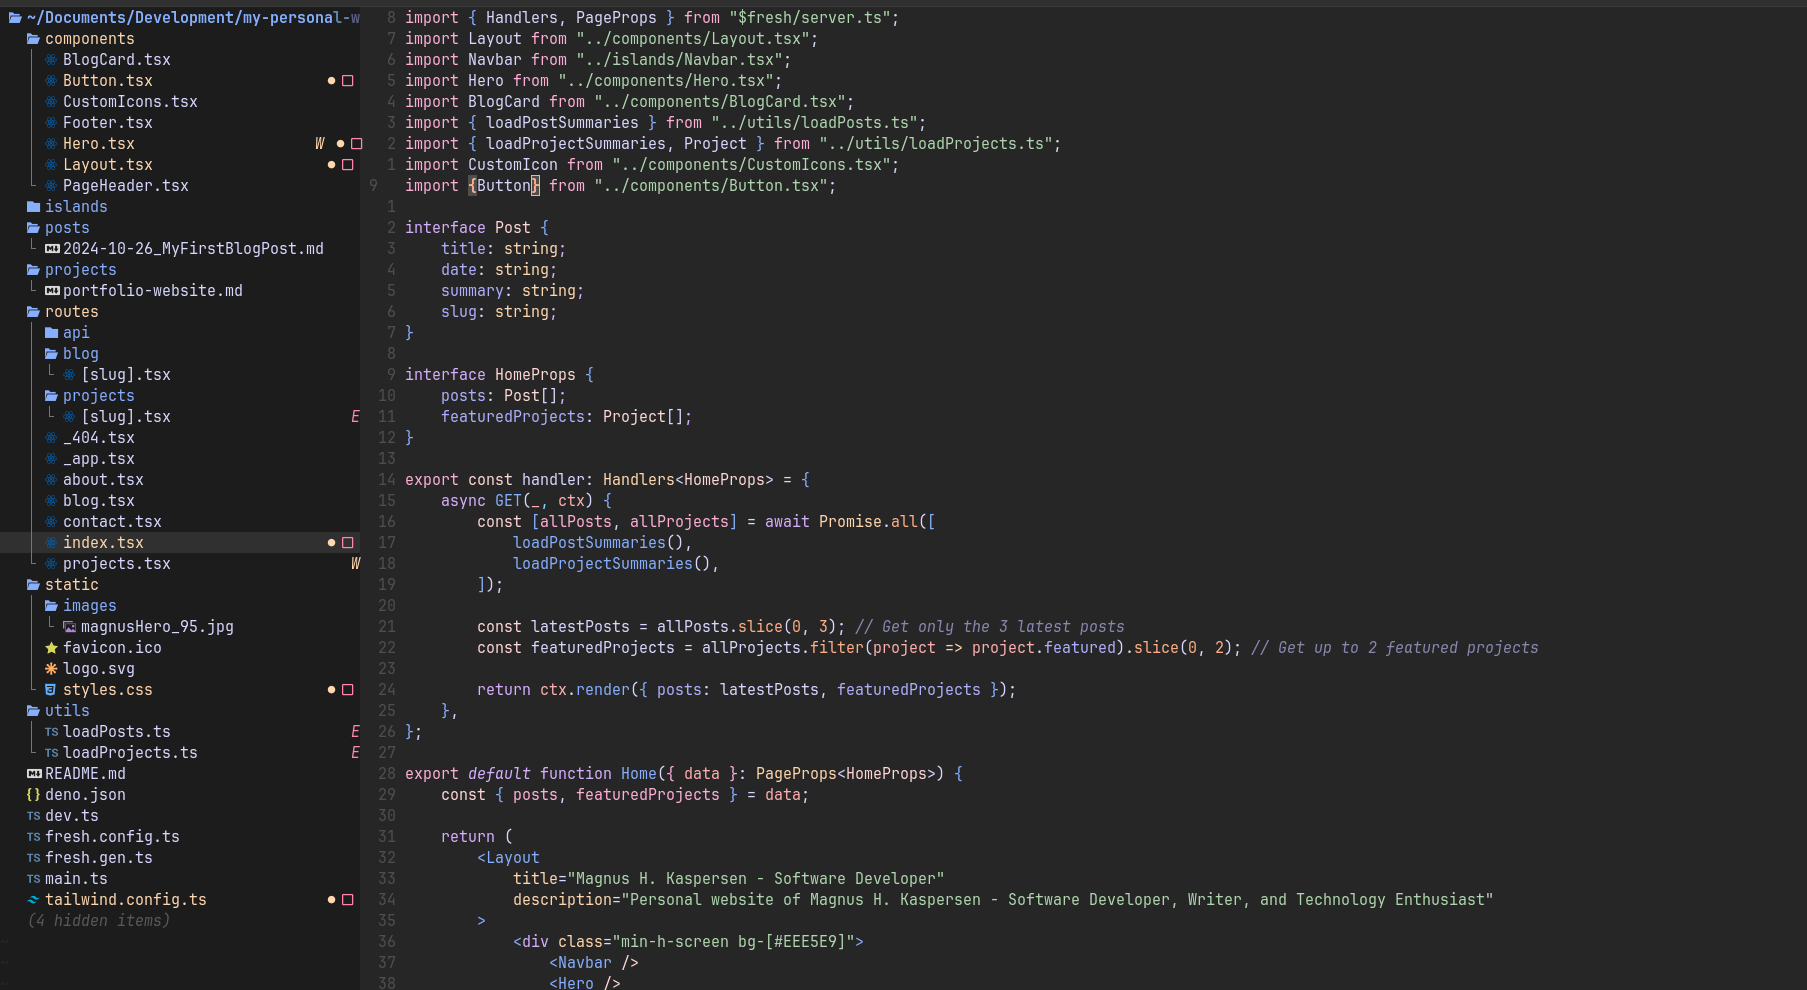
Task: Click the star icon of favicon.ico
Action: pos(51,648)
